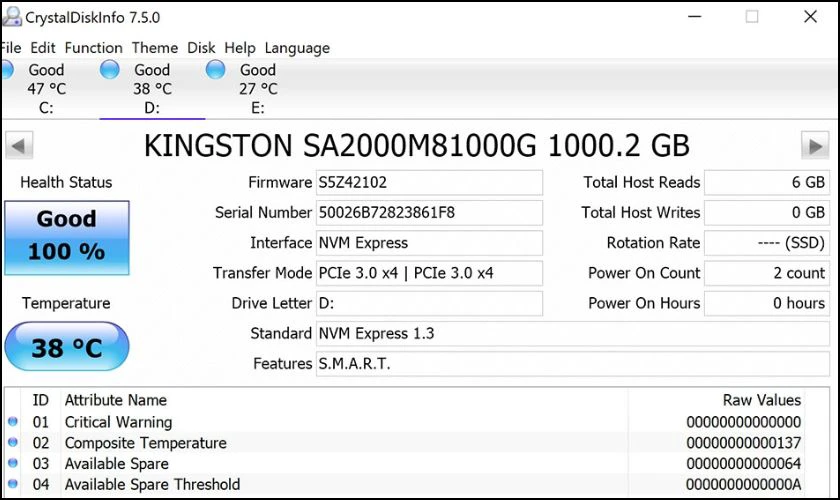This screenshot has height=500, width=840.
Task: Click the CrystalDiskInfo app icon in title bar
Action: click(x=12, y=17)
